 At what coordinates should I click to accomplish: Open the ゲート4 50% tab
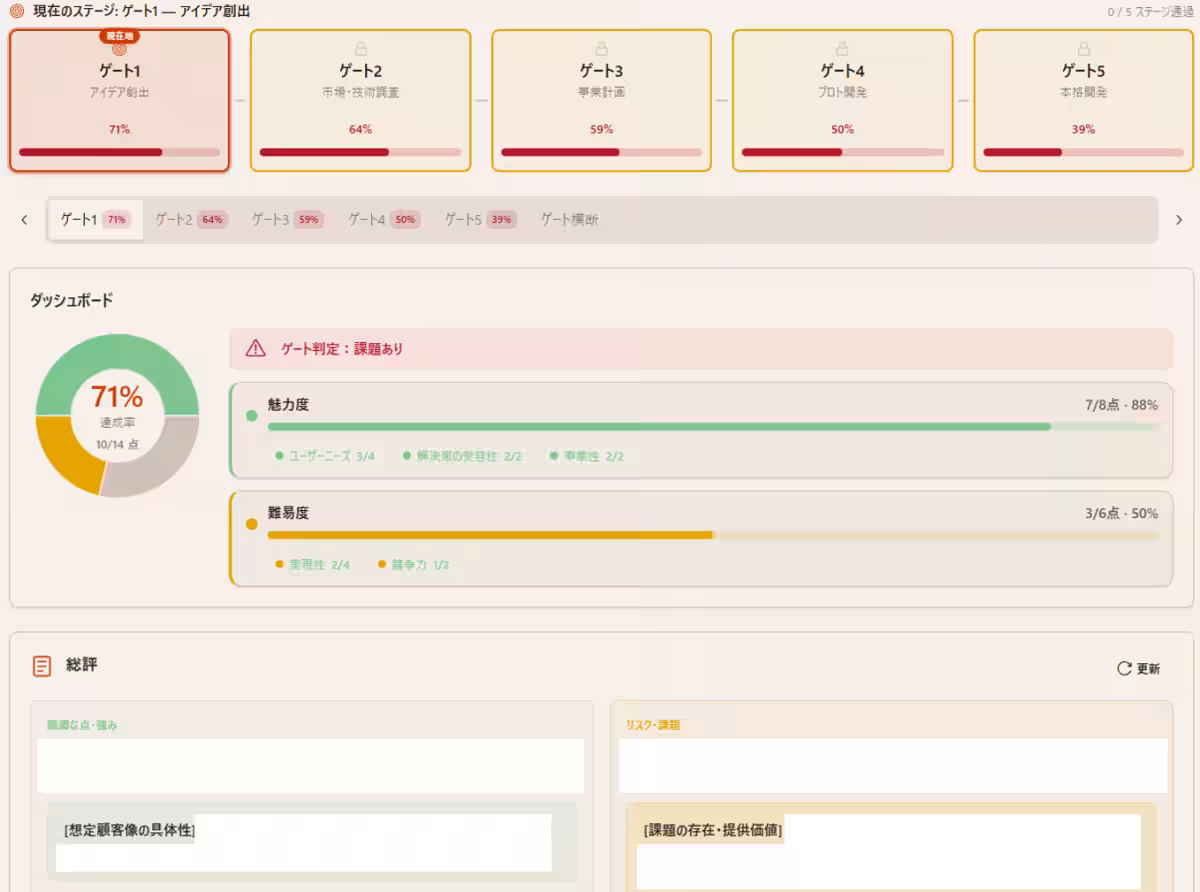[384, 220]
